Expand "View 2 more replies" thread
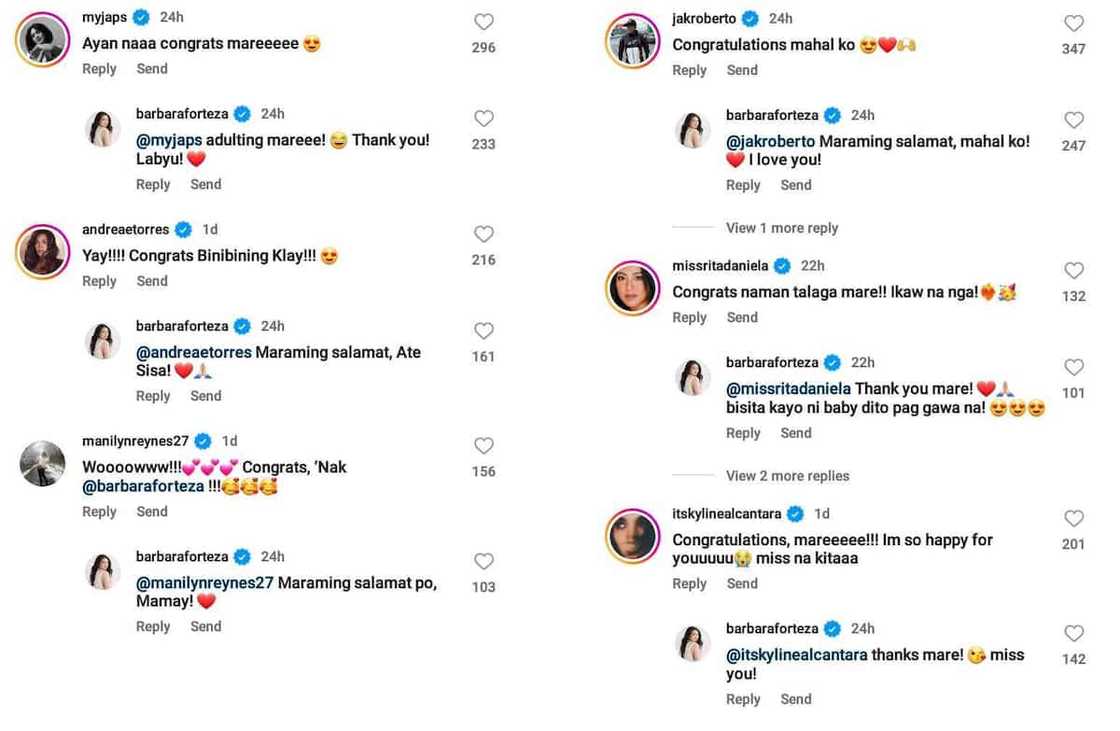Image resolution: width=1120 pixels, height=731 pixels. click(787, 476)
